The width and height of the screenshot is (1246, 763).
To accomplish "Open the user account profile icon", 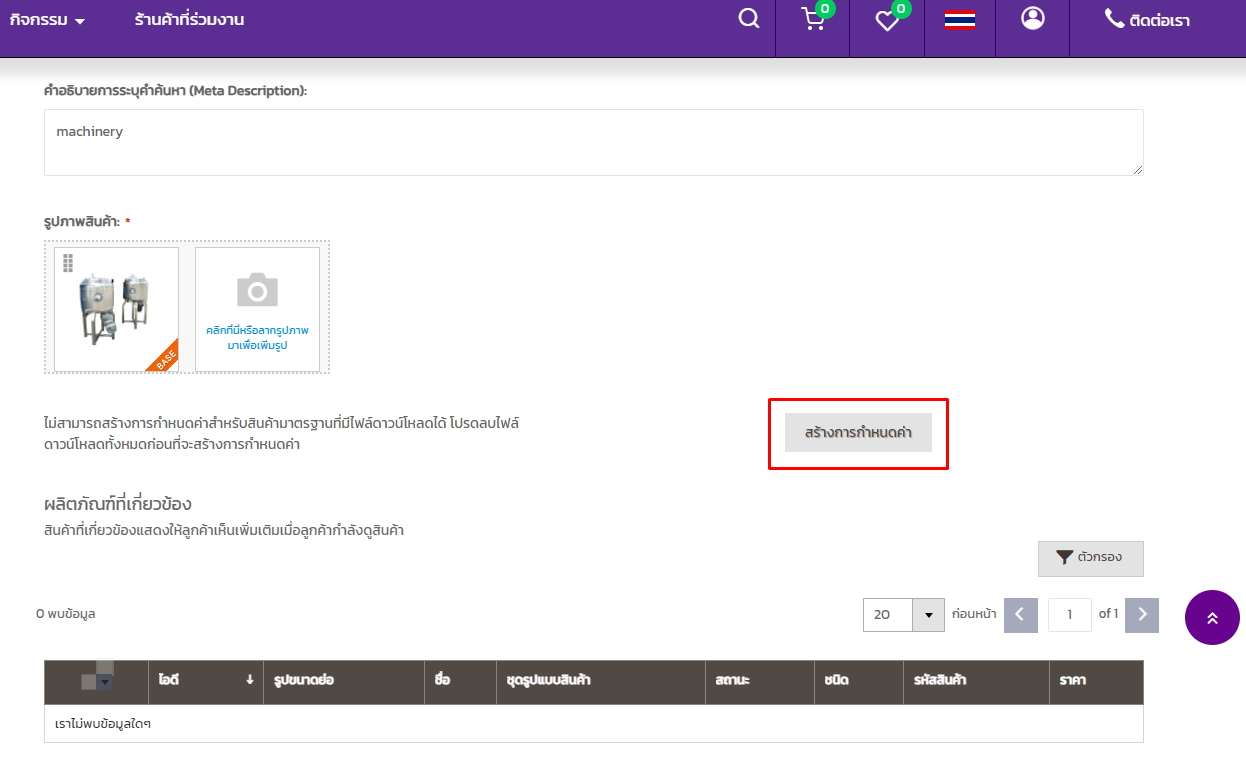I will pos(1032,19).
